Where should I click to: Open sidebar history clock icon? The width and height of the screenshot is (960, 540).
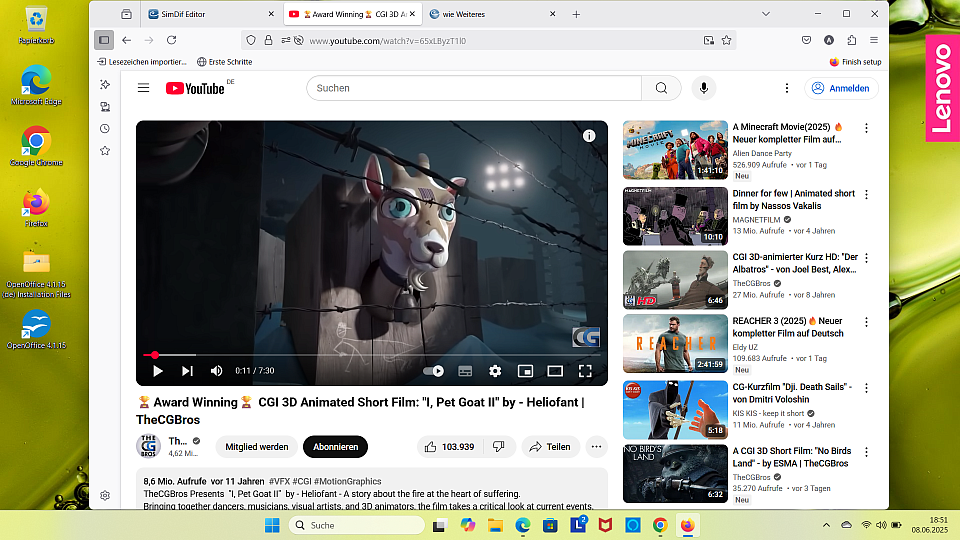coord(105,129)
